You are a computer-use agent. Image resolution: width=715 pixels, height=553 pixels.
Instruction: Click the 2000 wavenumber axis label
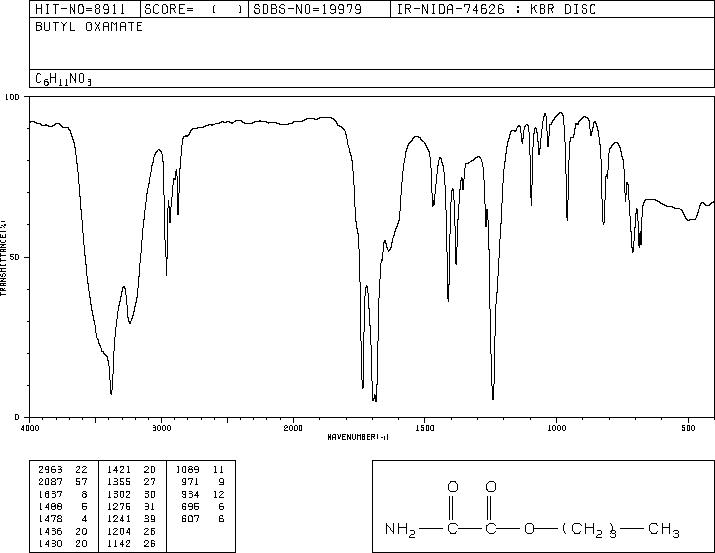[x=293, y=428]
